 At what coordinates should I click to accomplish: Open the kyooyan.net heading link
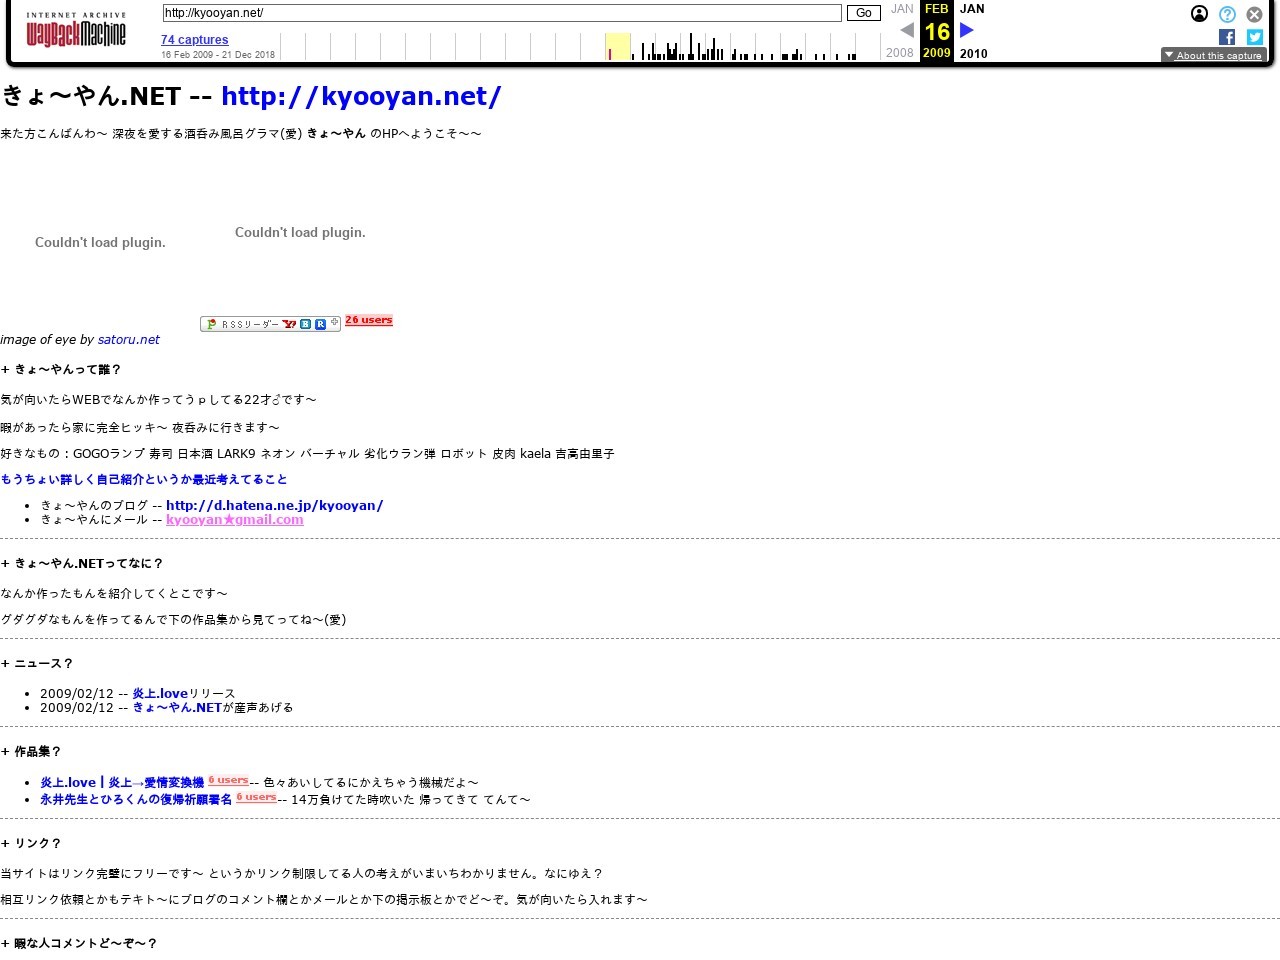click(361, 96)
